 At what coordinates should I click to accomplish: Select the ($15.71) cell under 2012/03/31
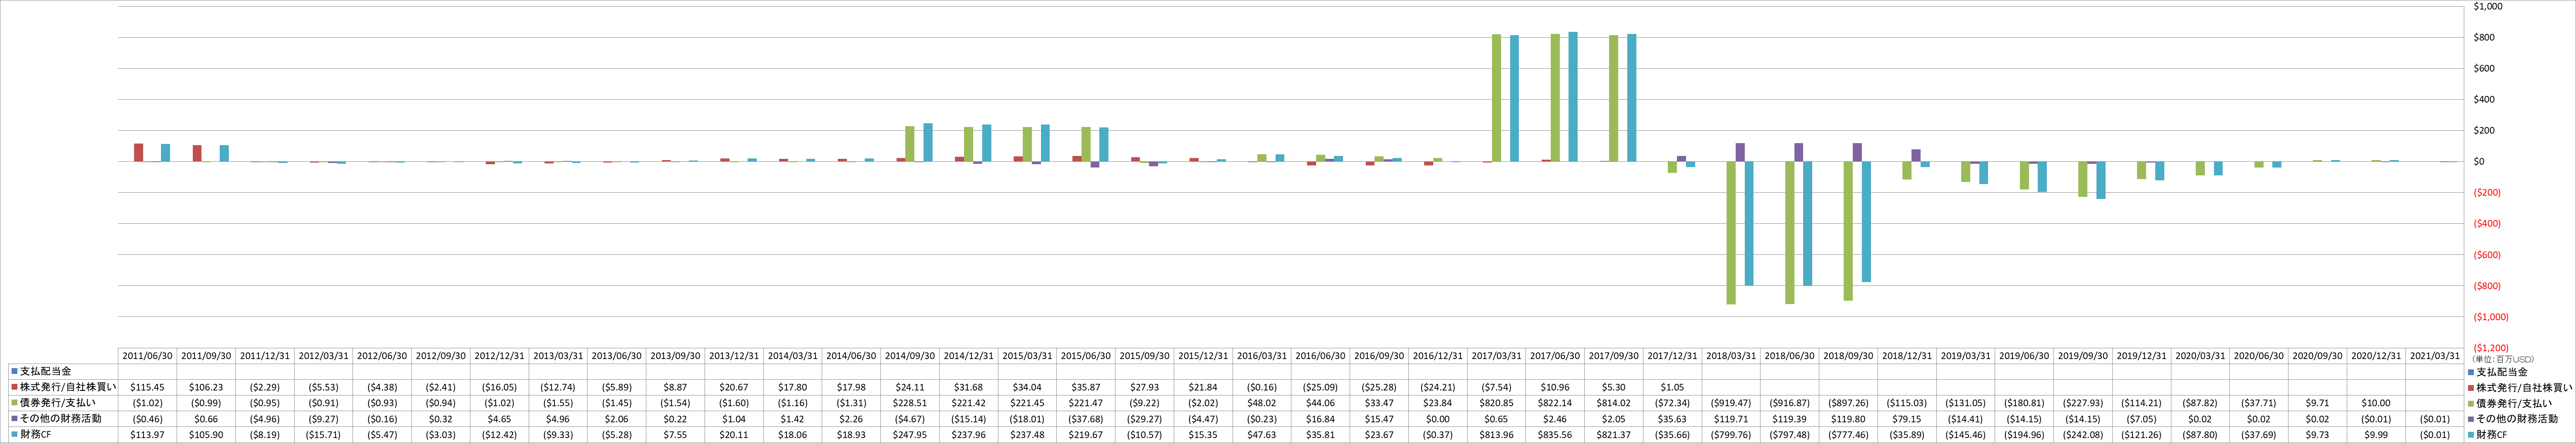pyautogui.click(x=324, y=435)
